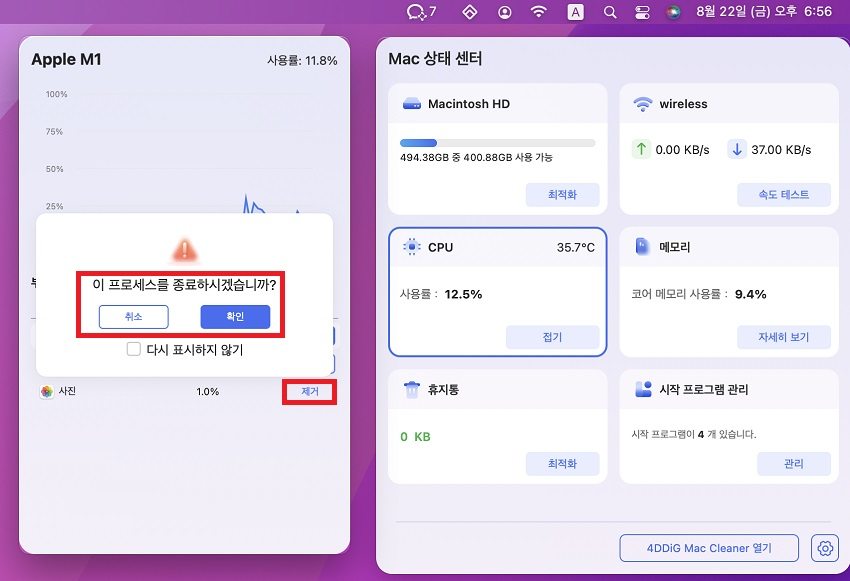Click the Photos app icon in process list

tap(47, 391)
